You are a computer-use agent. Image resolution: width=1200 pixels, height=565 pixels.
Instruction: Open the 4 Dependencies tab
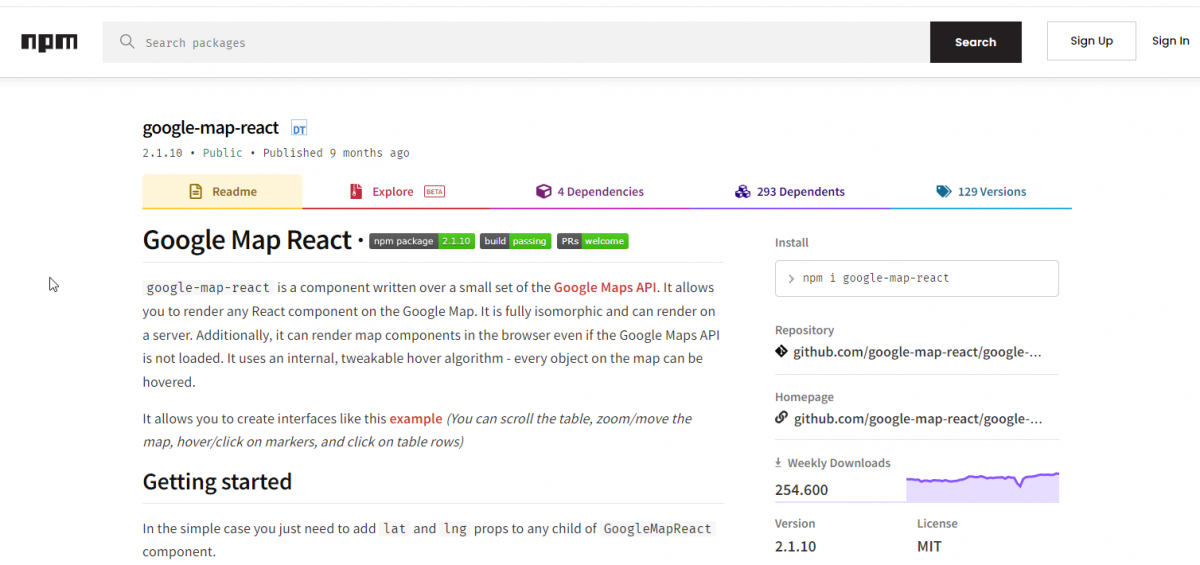point(590,192)
